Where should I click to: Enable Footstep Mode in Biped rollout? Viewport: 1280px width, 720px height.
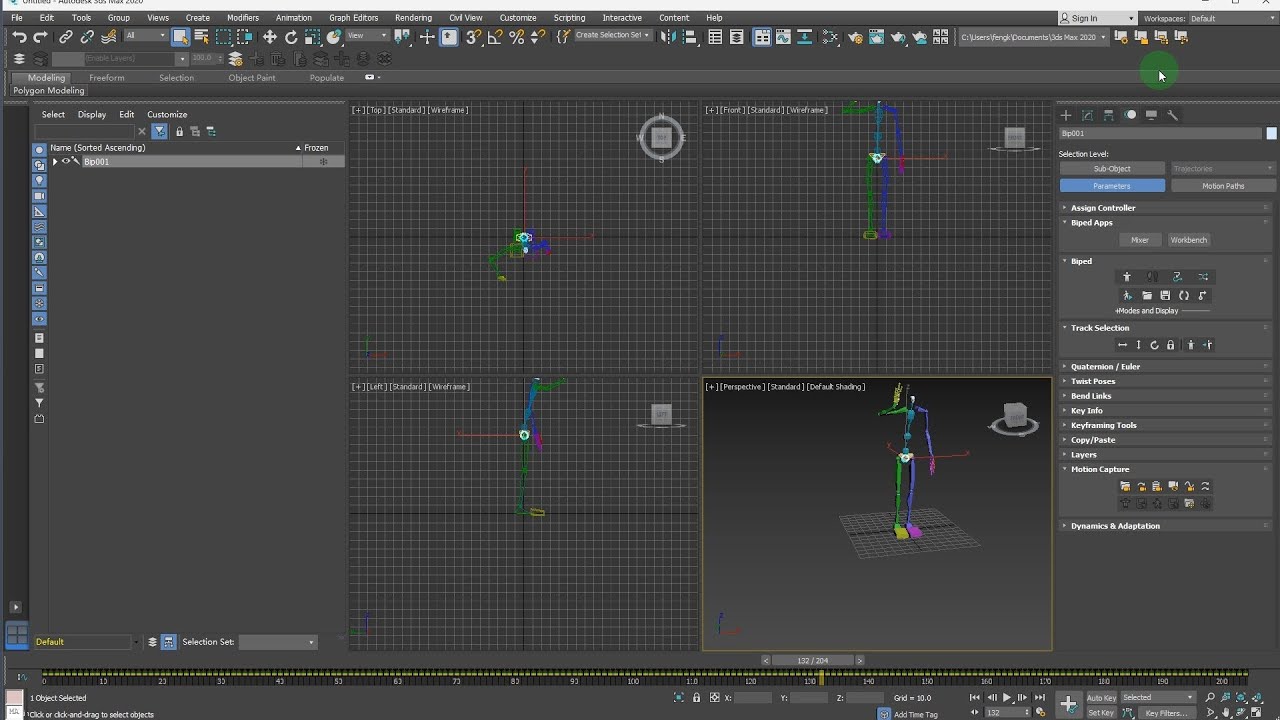(x=1152, y=277)
